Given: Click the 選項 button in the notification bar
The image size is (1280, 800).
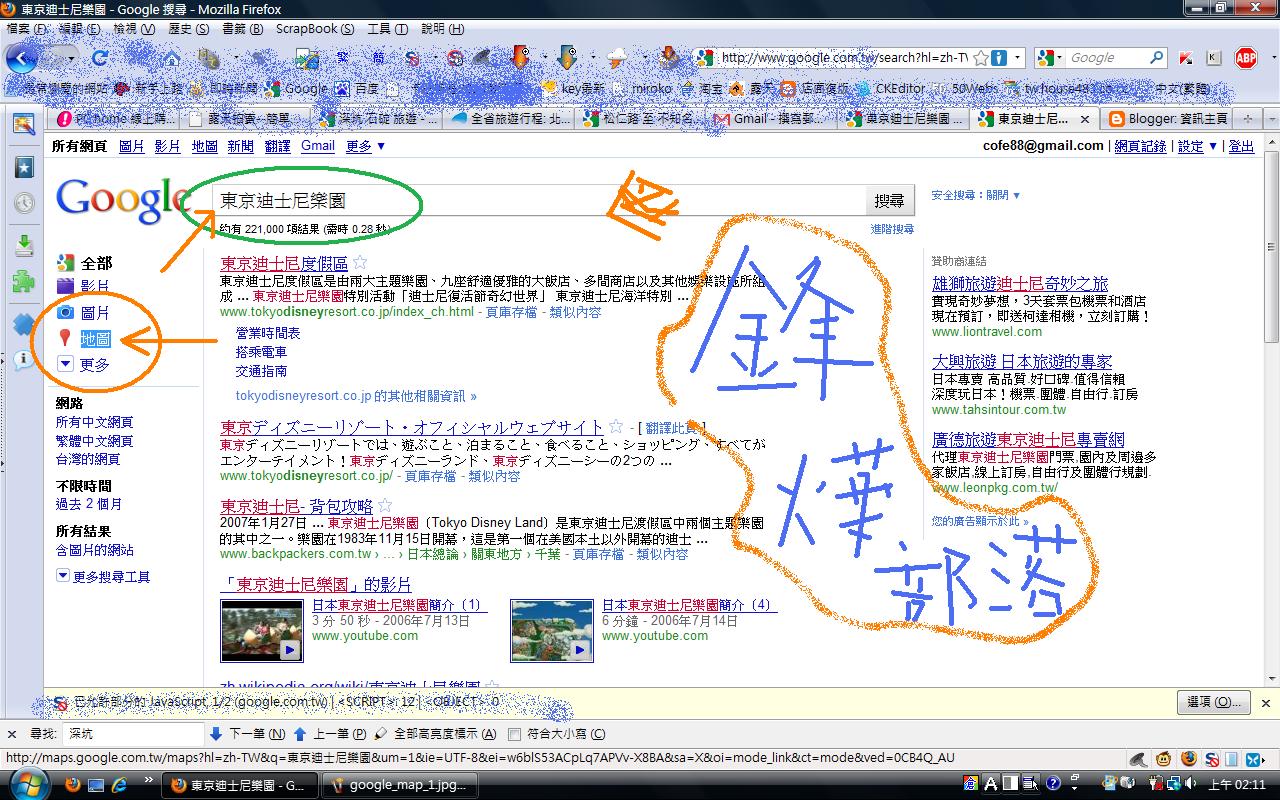Looking at the screenshot, I should [1215, 702].
